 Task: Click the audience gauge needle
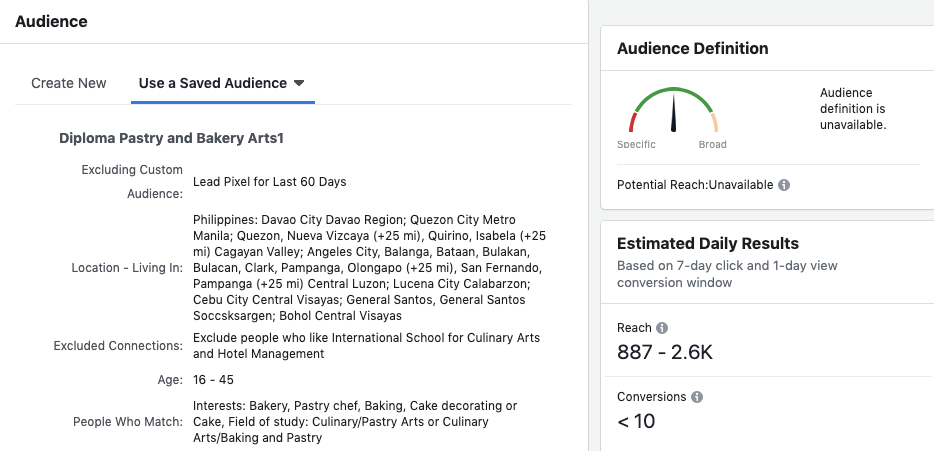673,112
